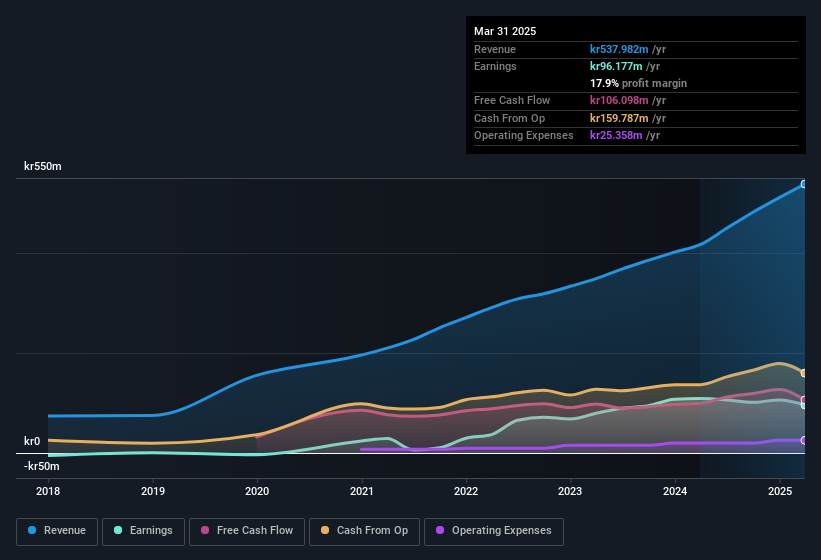Click the kr96.177m earnings value
821x560 pixels.
pos(616,66)
